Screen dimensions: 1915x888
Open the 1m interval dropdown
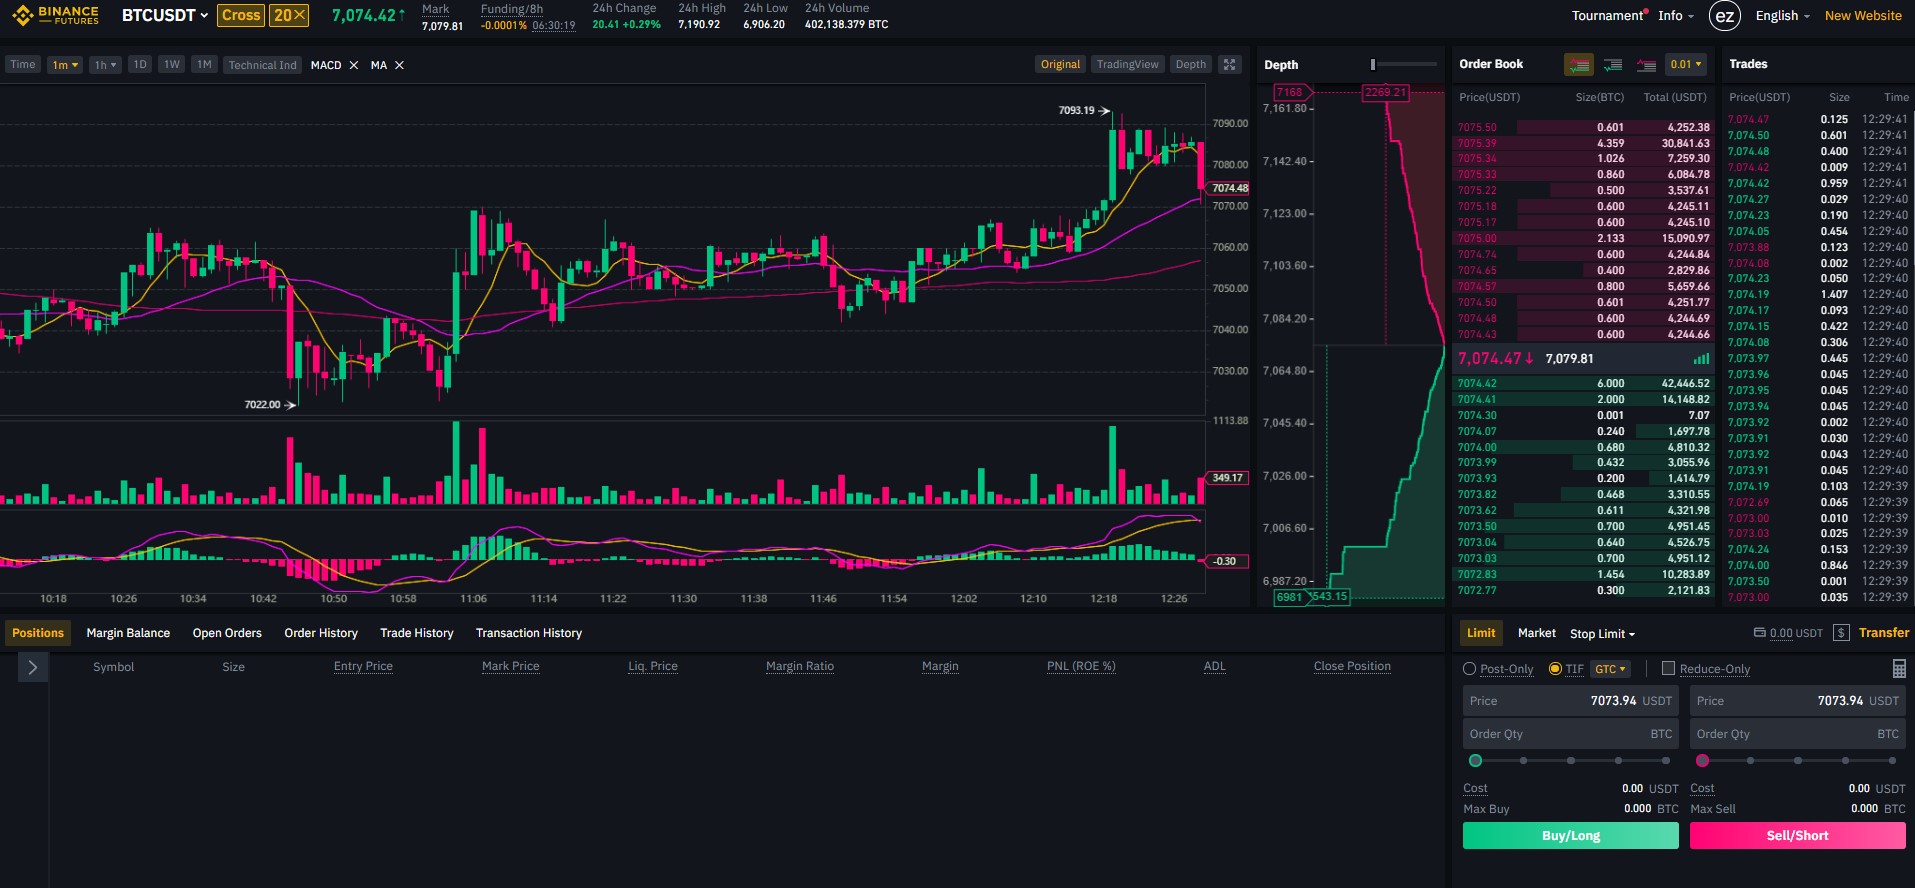(x=65, y=65)
